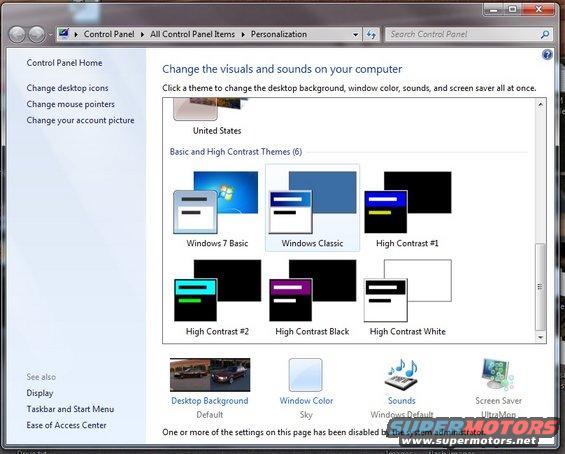The height and width of the screenshot is (454, 565).
Task: Open address bar history dropdown arrow
Action: pos(356,35)
